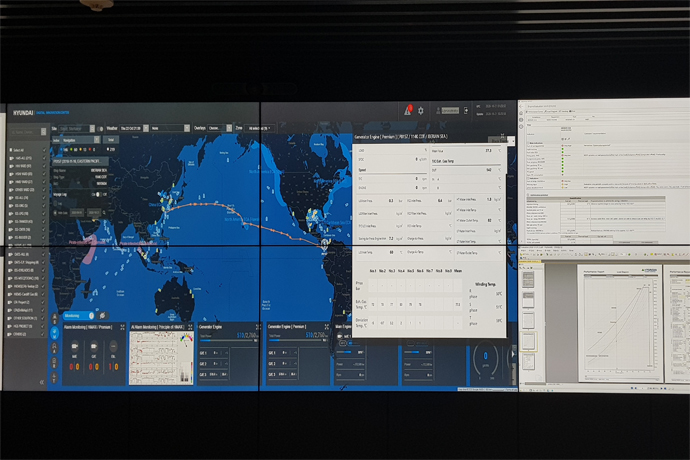
Task: Toggle the switch next to Site dropdown
Action: coord(99,128)
